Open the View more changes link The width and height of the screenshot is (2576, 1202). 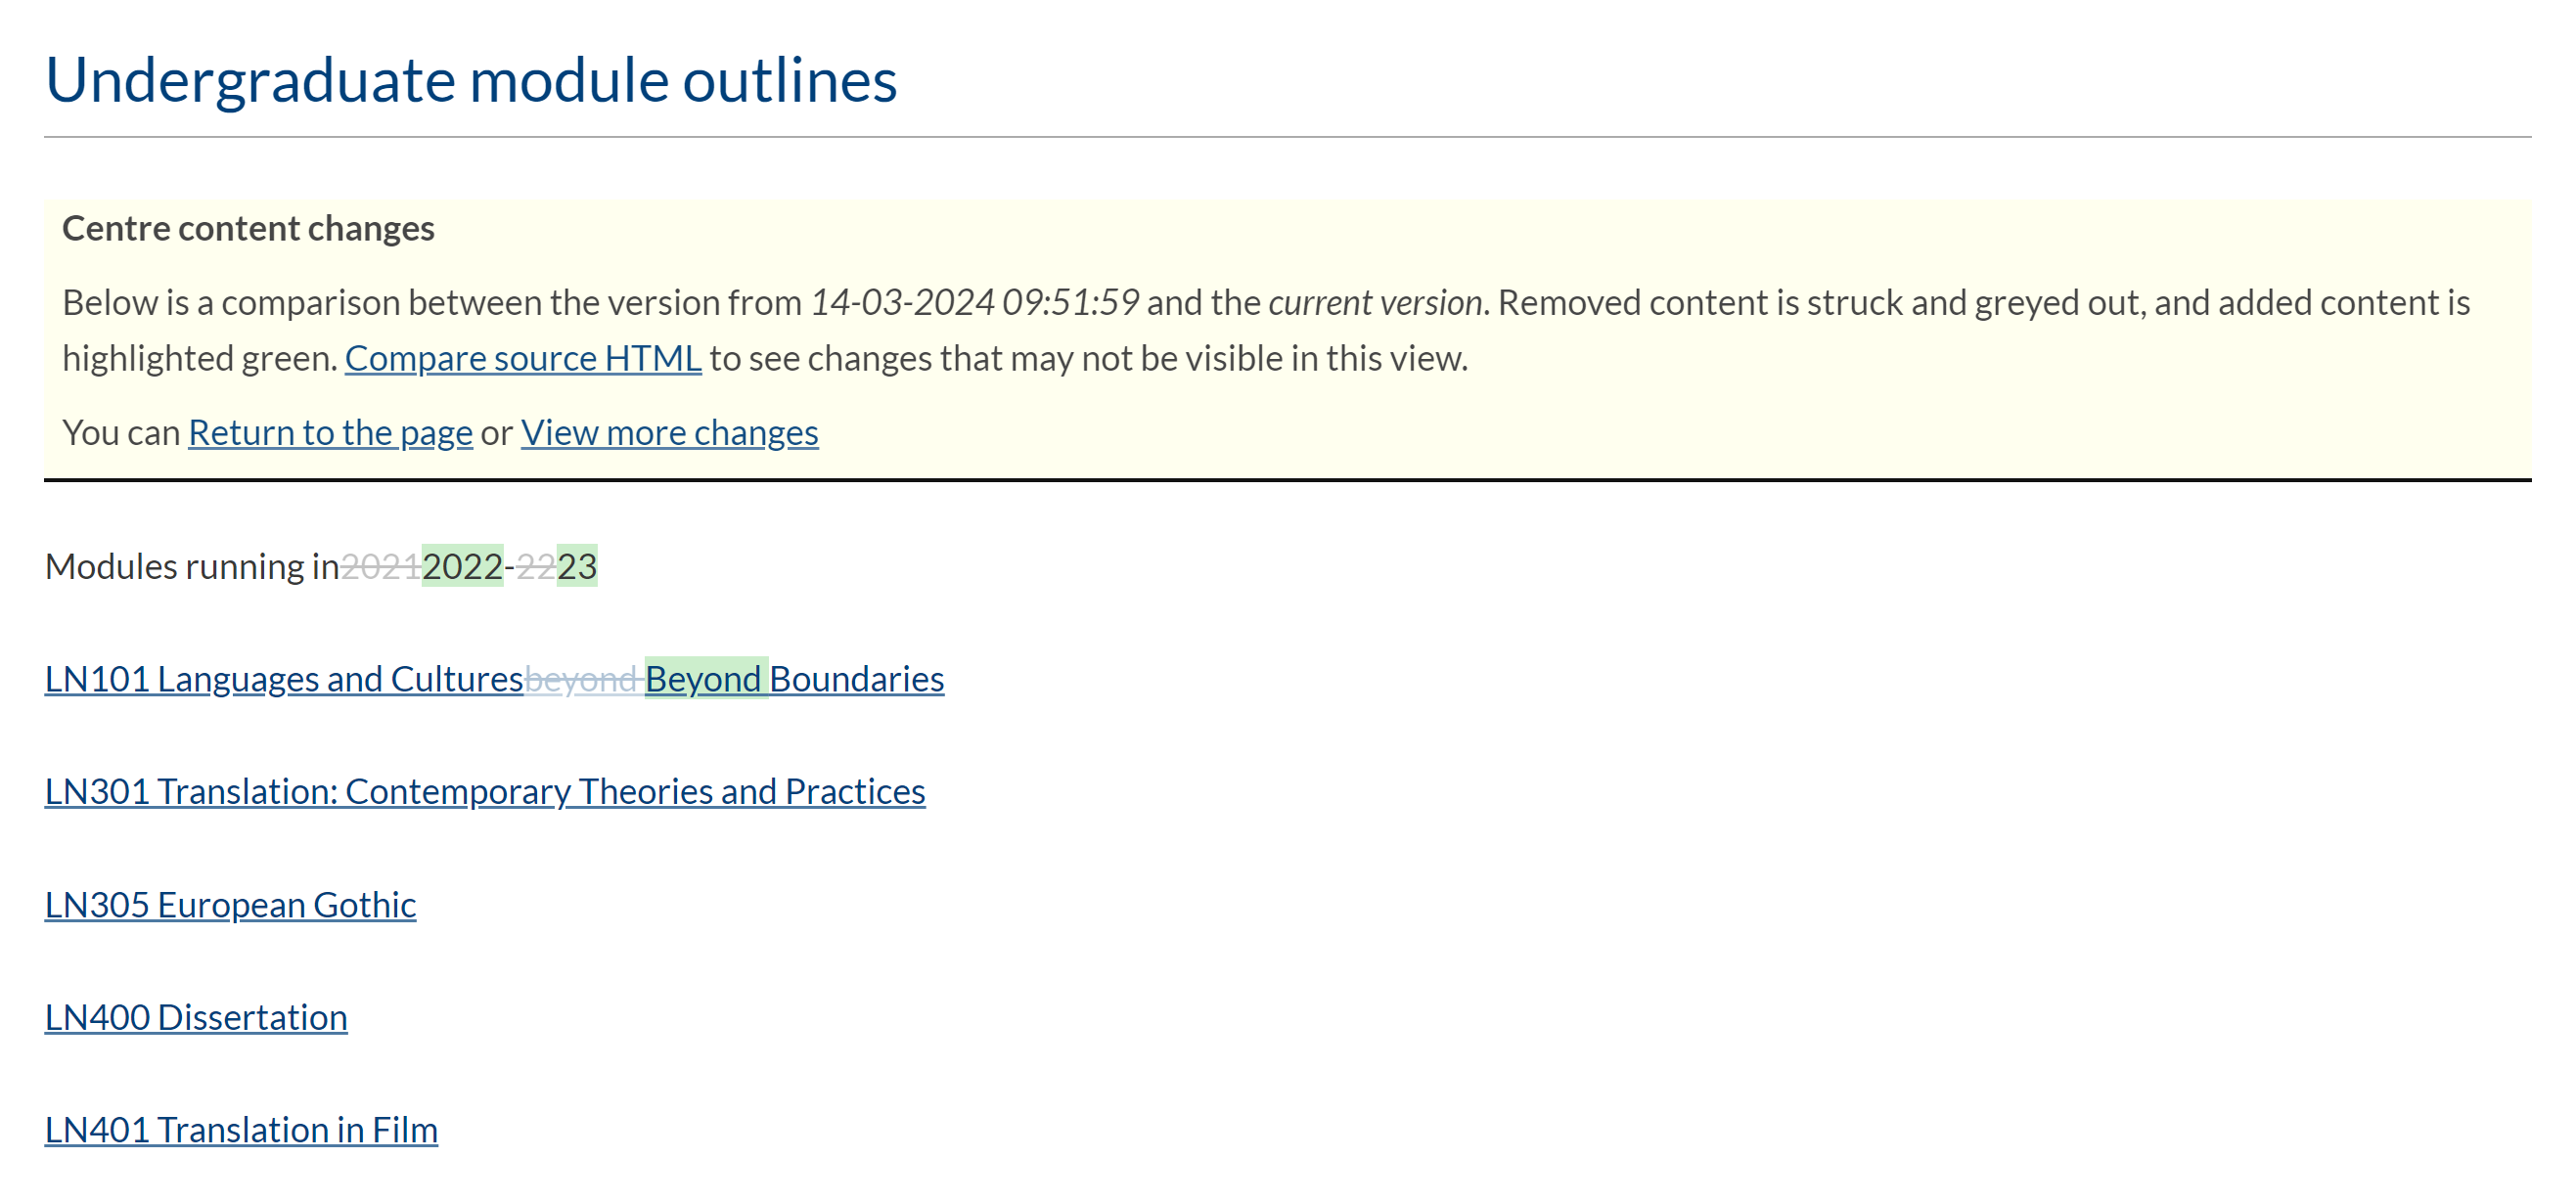pyautogui.click(x=669, y=432)
